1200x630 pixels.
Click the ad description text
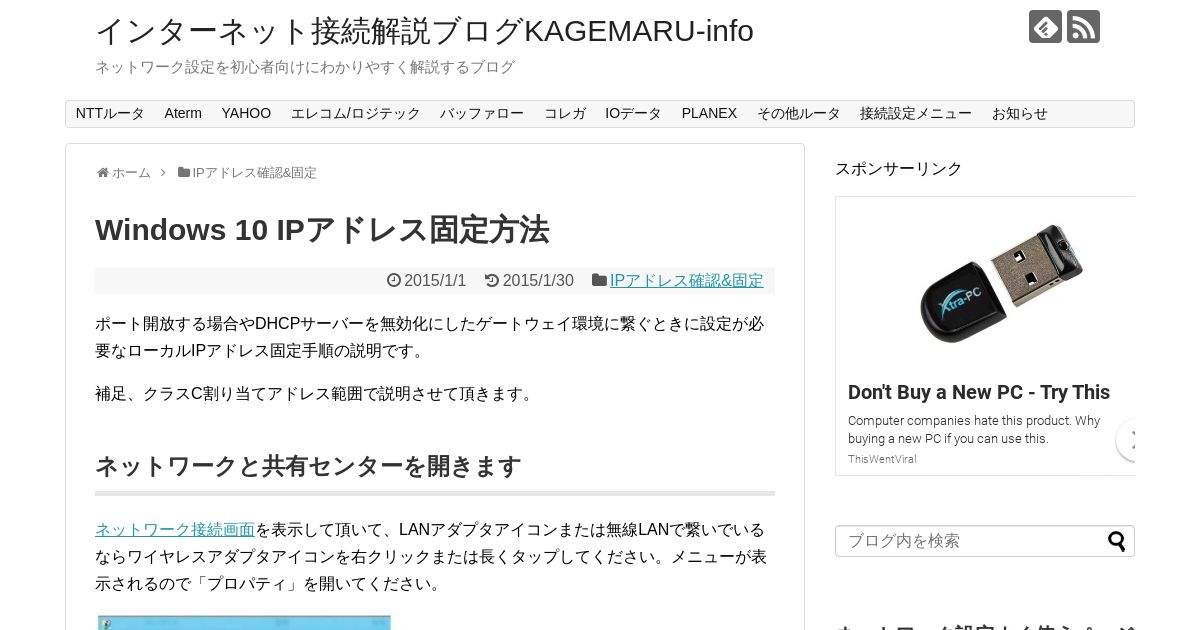pos(974,430)
